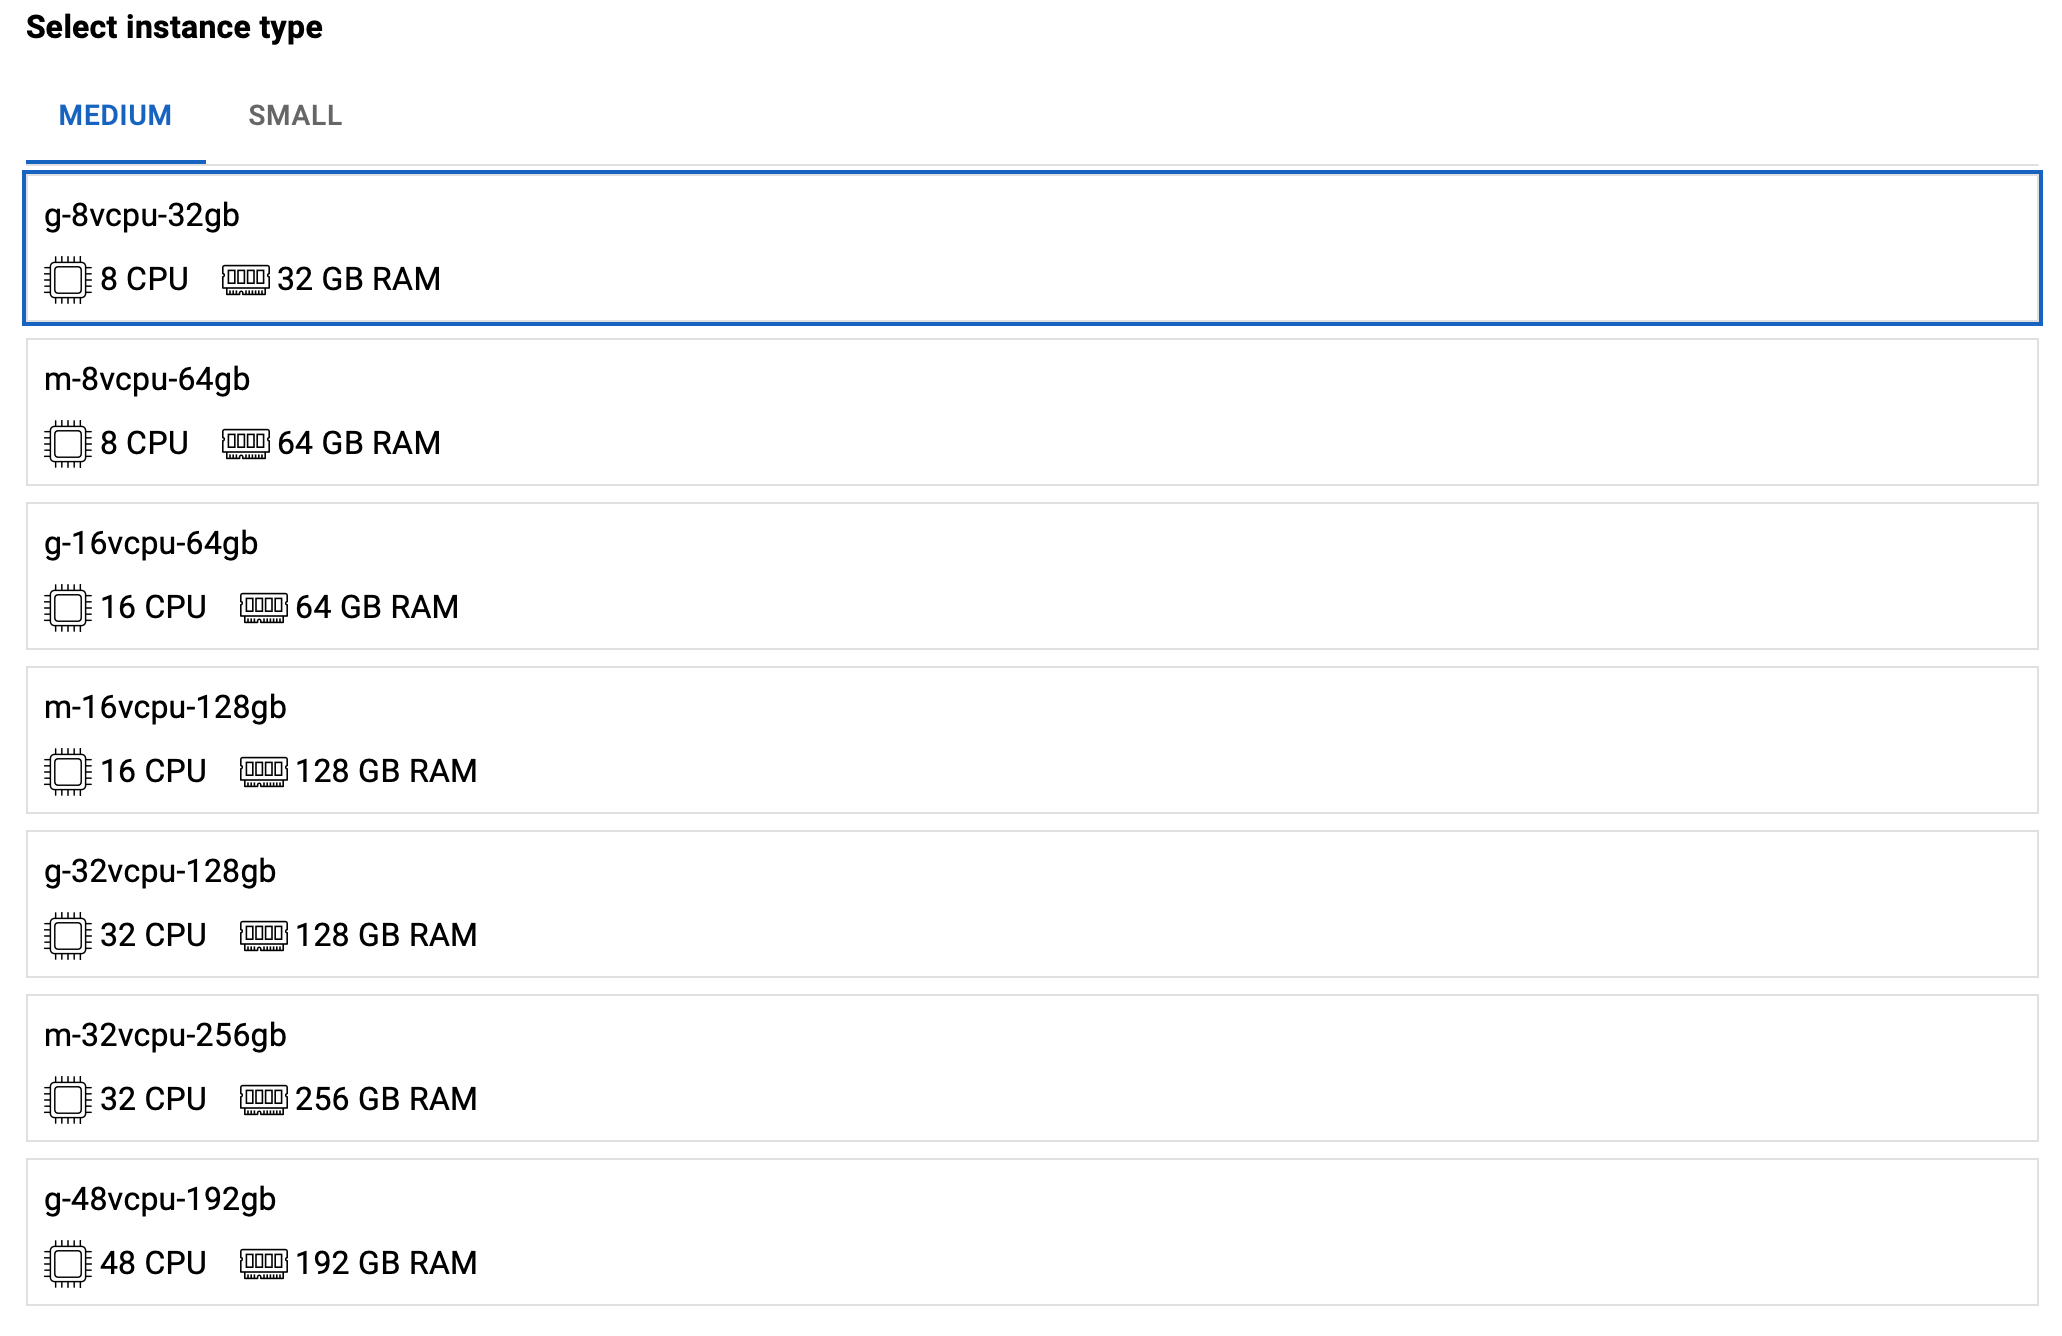This screenshot has width=2062, height=1336.
Task: Click '16 CPU' in m-16vcpu-128gb card
Action: (153, 771)
